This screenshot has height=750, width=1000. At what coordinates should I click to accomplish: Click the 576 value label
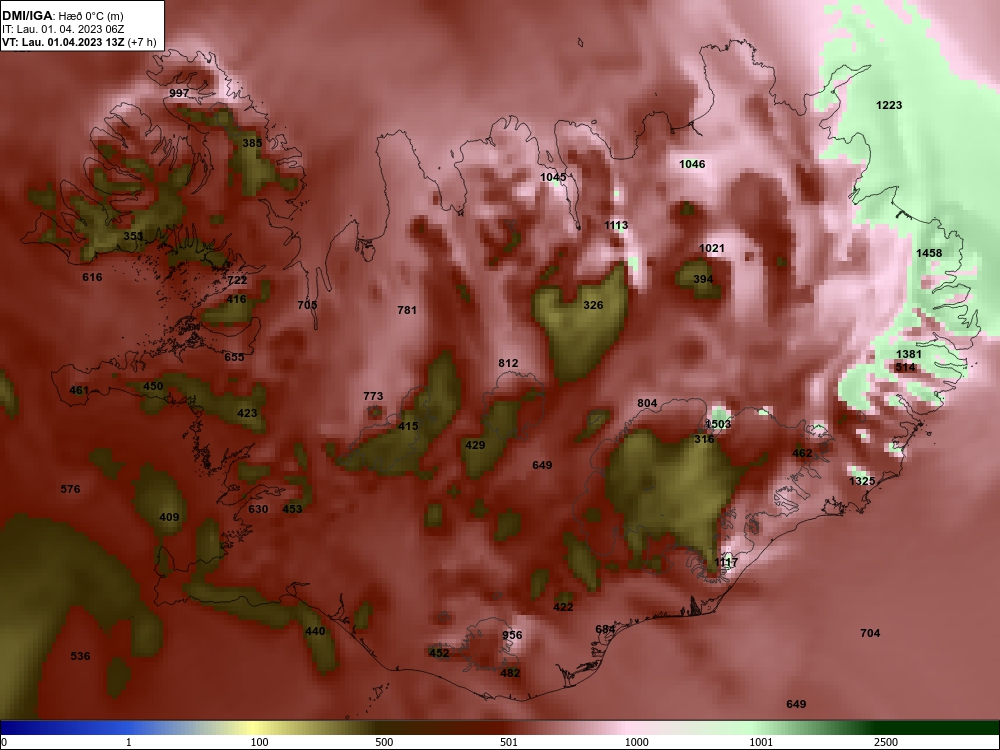[x=70, y=489]
